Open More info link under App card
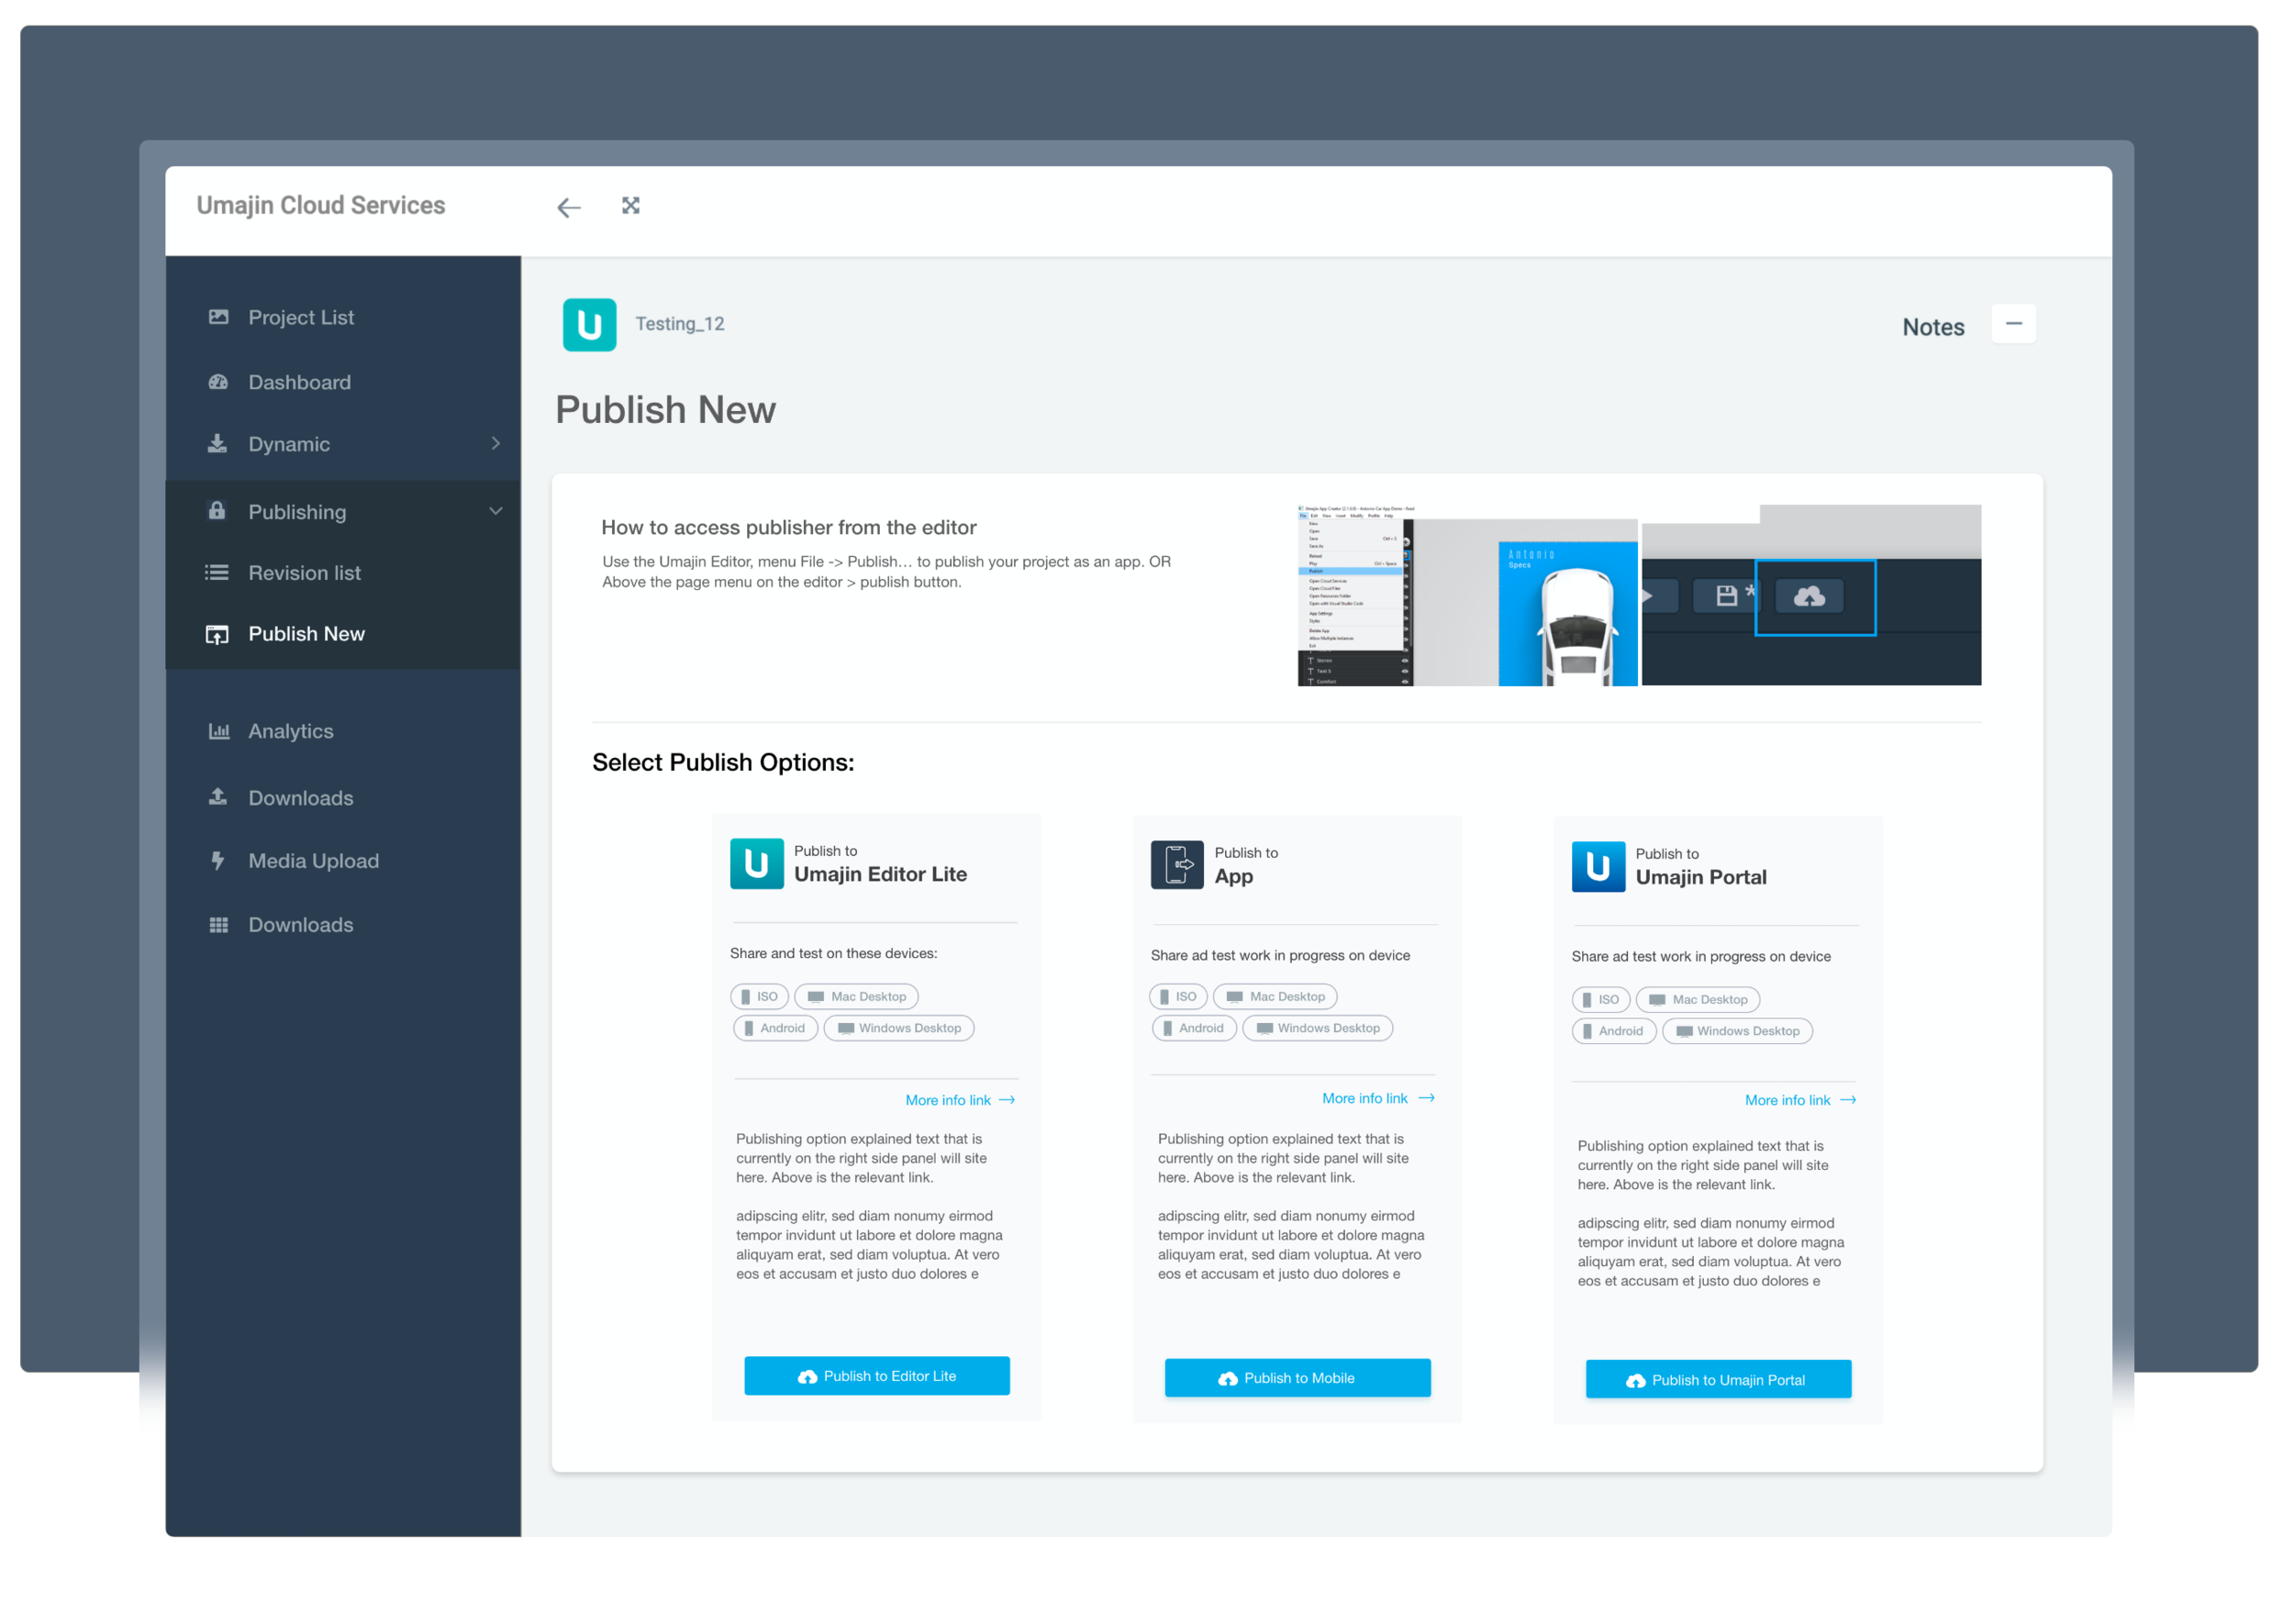This screenshot has height=1624, width=2294. coord(1377,1098)
